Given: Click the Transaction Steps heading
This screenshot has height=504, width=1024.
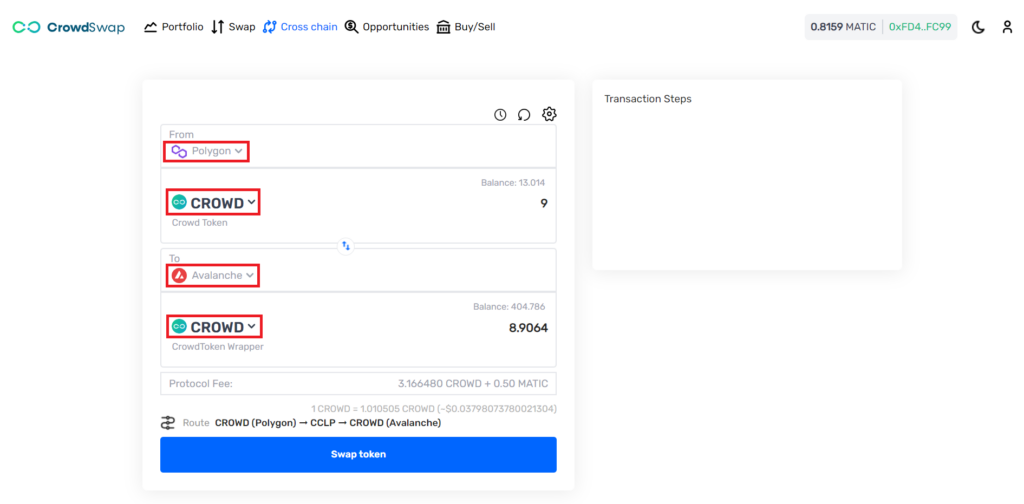Looking at the screenshot, I should pos(648,99).
